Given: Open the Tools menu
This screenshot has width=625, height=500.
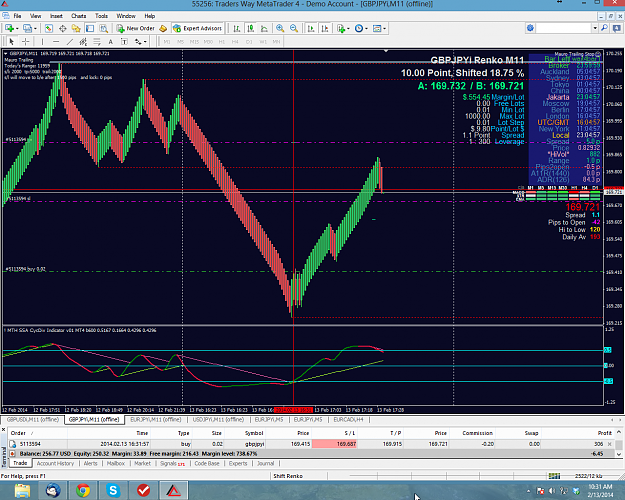Looking at the screenshot, I should [101, 16].
